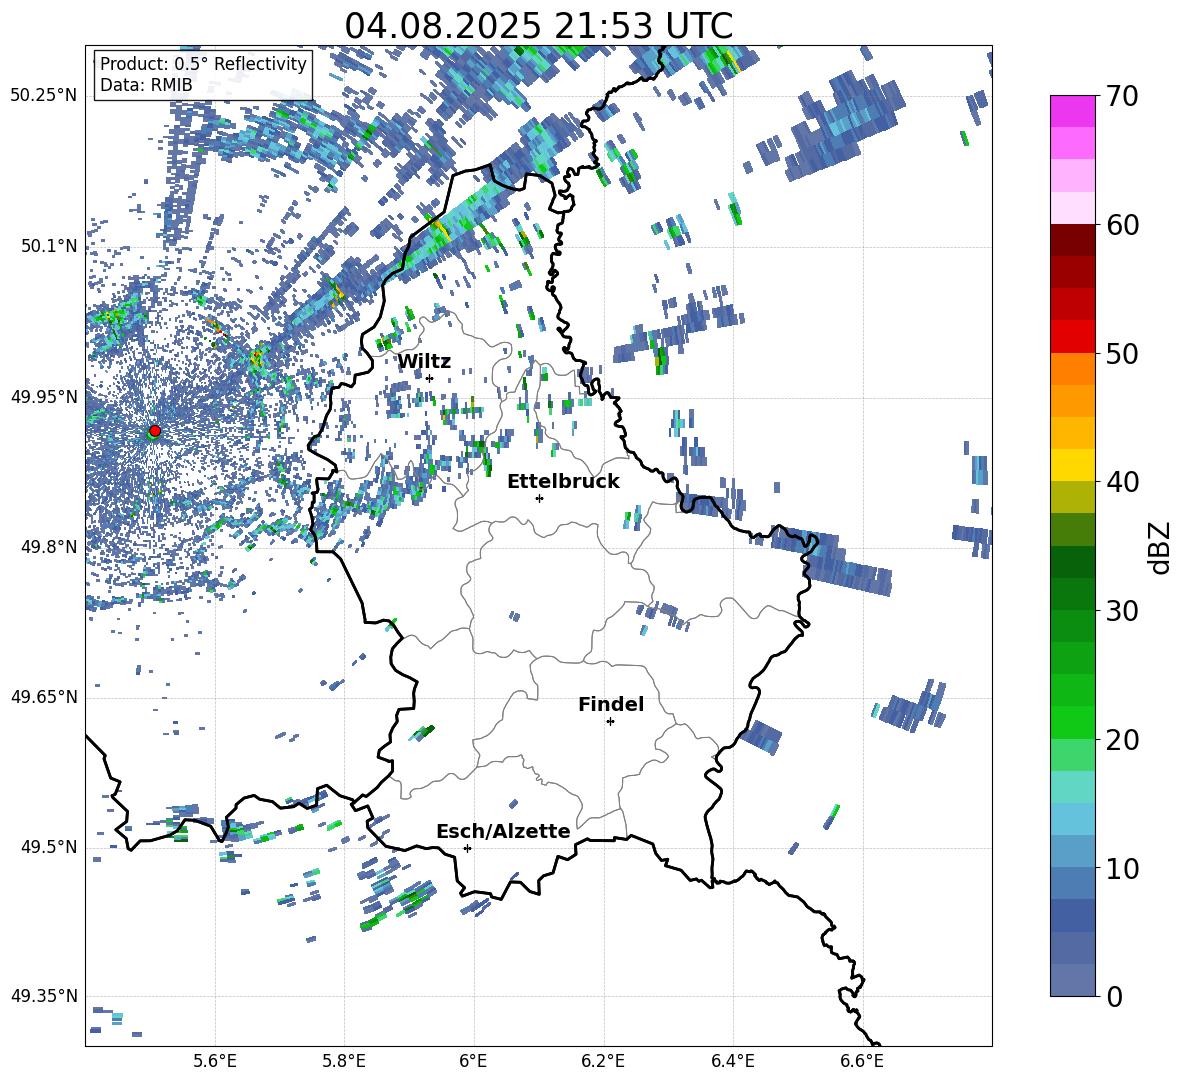Click the Product: 0.5° Reflectivity text

pyautogui.click(x=203, y=63)
